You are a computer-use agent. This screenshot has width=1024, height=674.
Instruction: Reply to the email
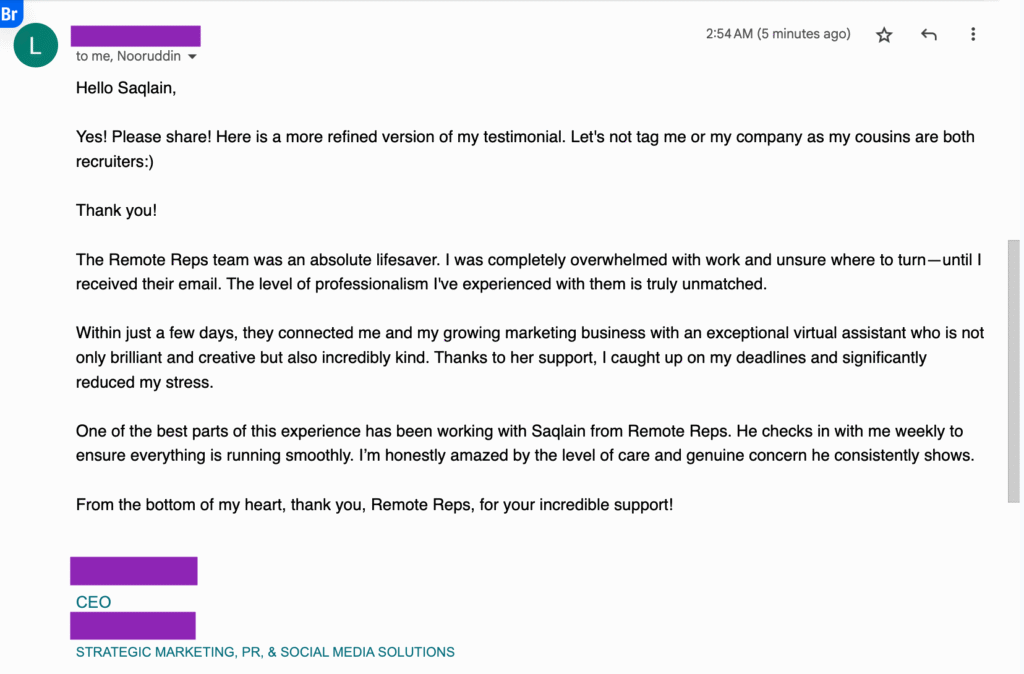coord(929,35)
